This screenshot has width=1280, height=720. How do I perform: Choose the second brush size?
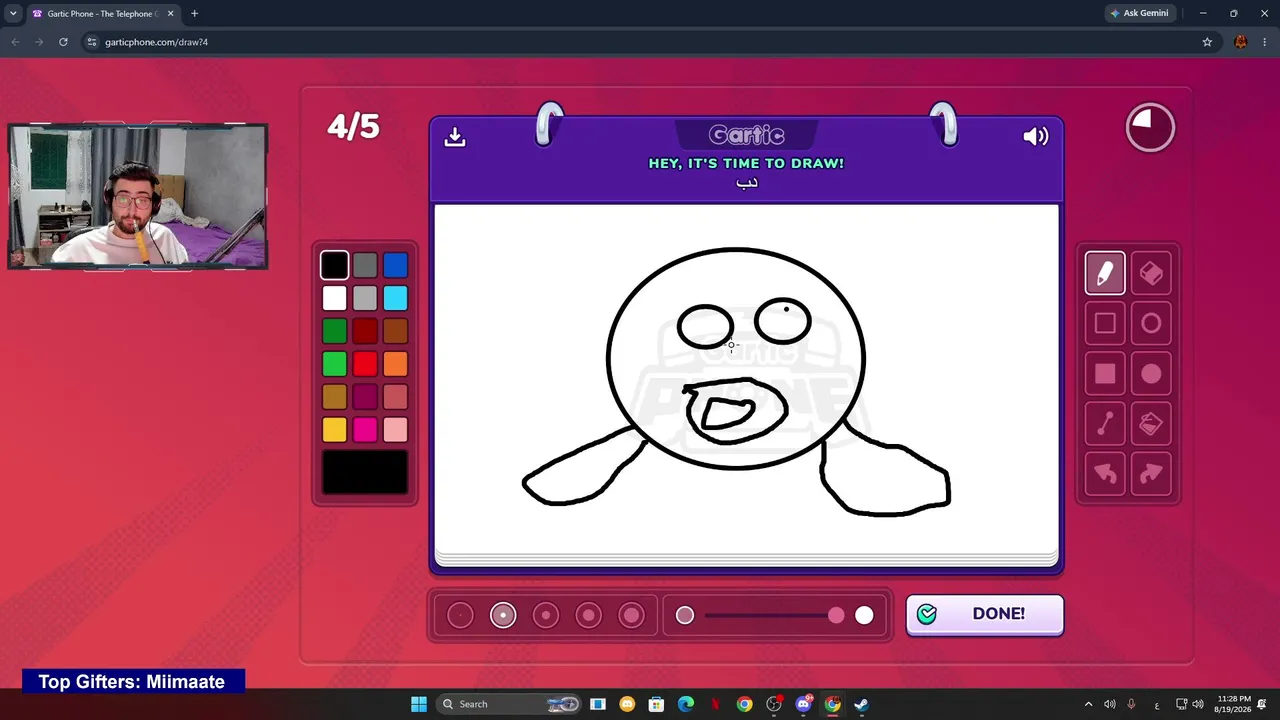(503, 615)
